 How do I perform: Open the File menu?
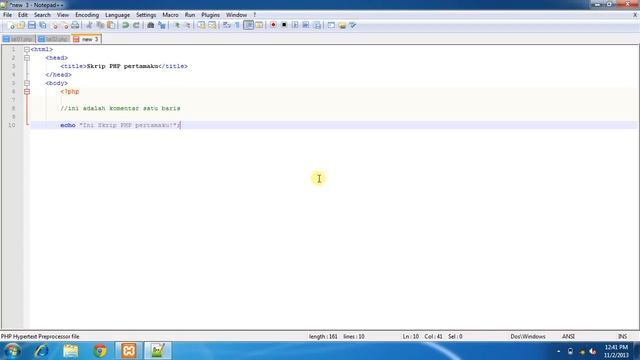tap(7, 15)
